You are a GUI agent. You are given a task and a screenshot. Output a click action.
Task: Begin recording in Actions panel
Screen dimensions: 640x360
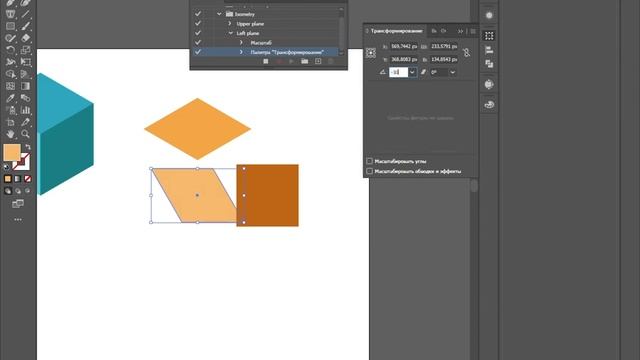point(279,61)
